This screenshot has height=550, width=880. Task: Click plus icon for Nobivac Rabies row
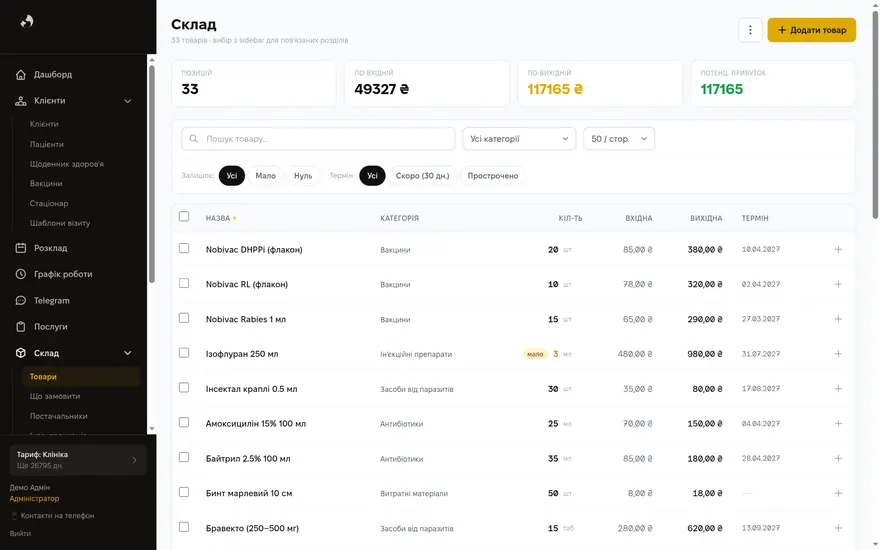[838, 319]
